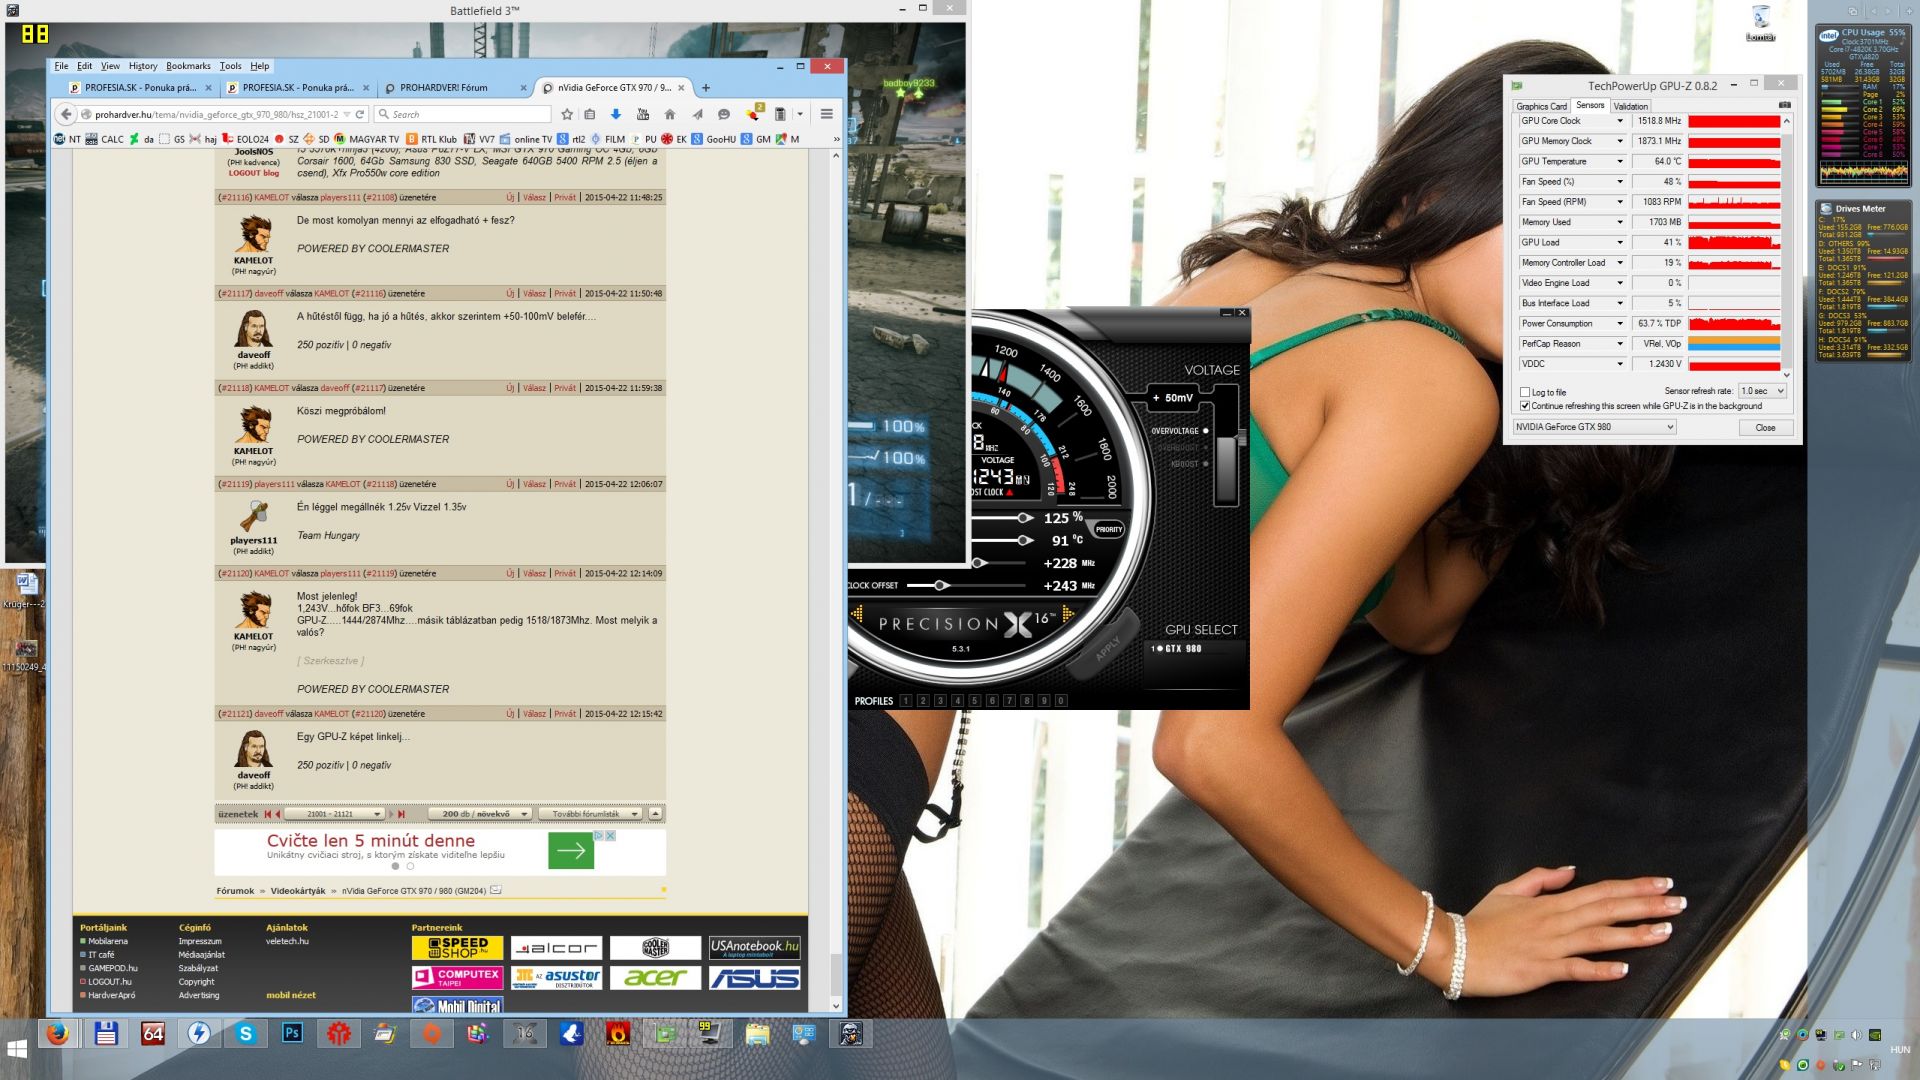The image size is (1920, 1080).
Task: Open the NVIDIA GeForce GTX 980 selector
Action: point(1594,427)
